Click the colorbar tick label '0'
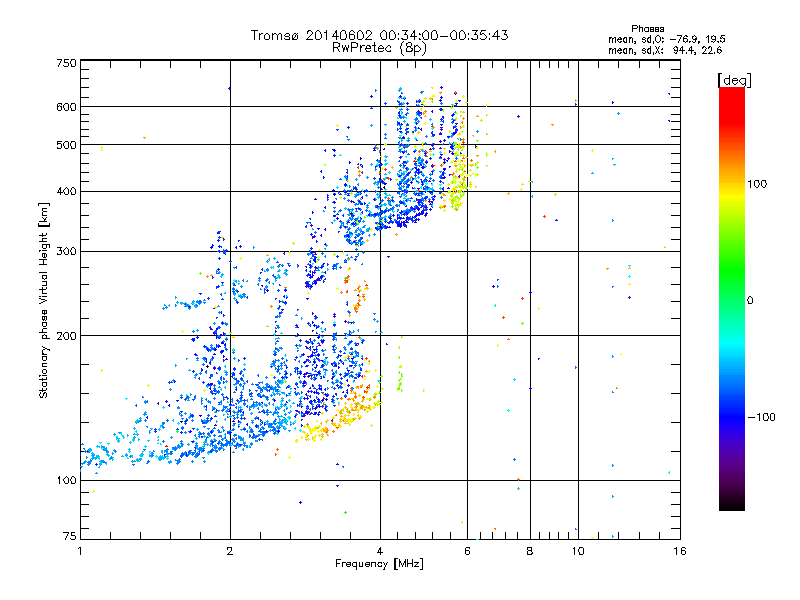800x600 pixels. click(x=750, y=301)
